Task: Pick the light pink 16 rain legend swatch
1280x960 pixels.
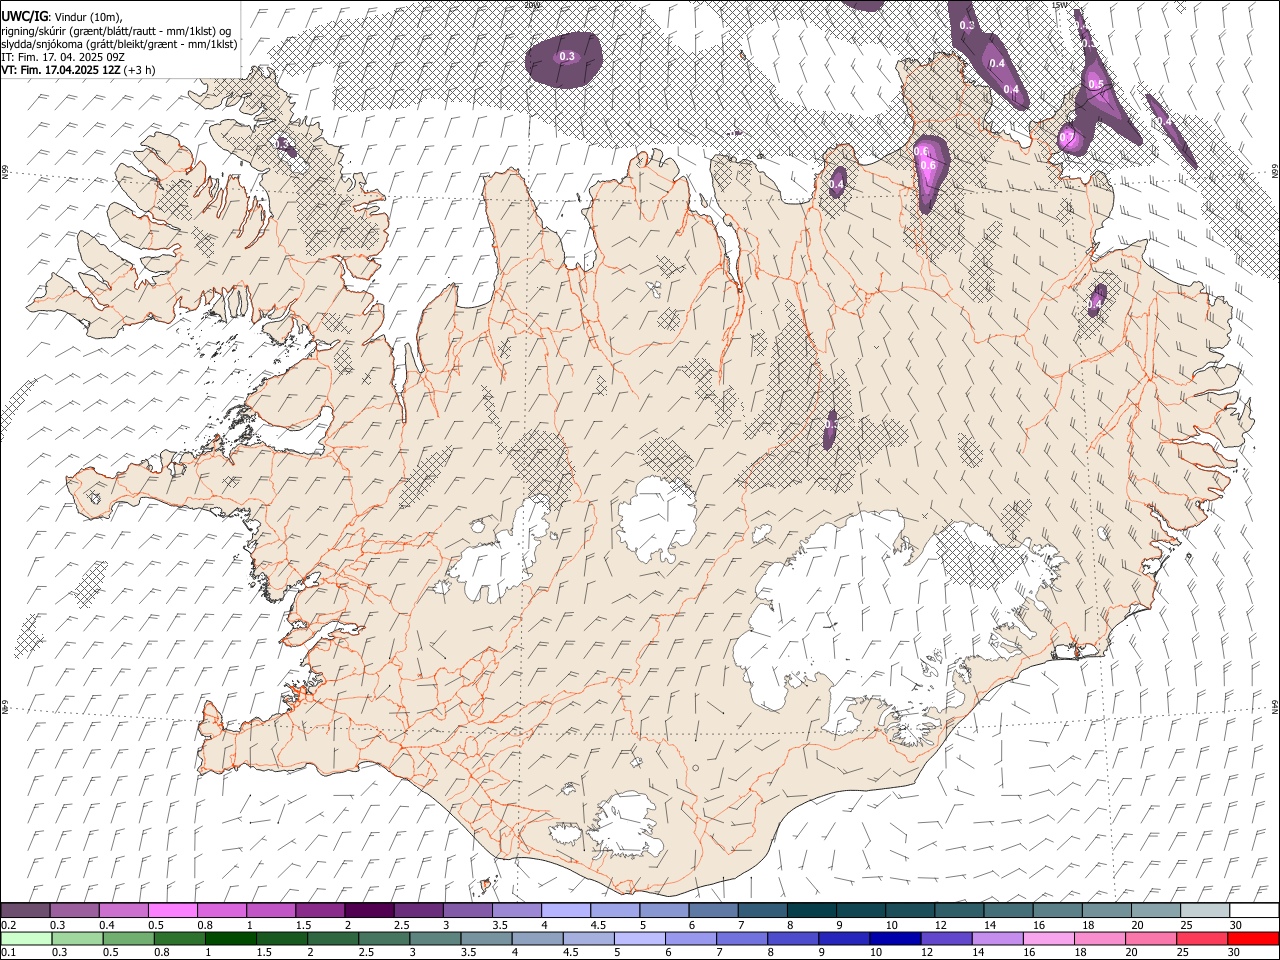Action: tap(1048, 939)
